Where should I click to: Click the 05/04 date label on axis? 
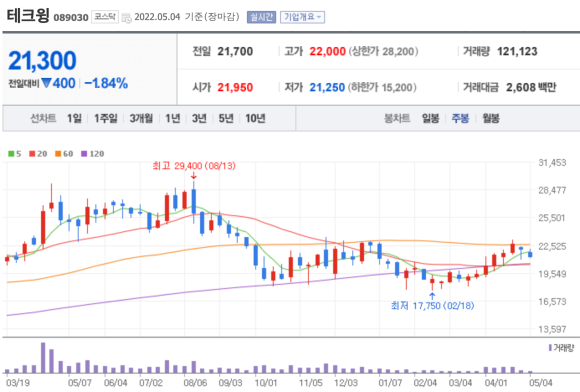[541, 383]
